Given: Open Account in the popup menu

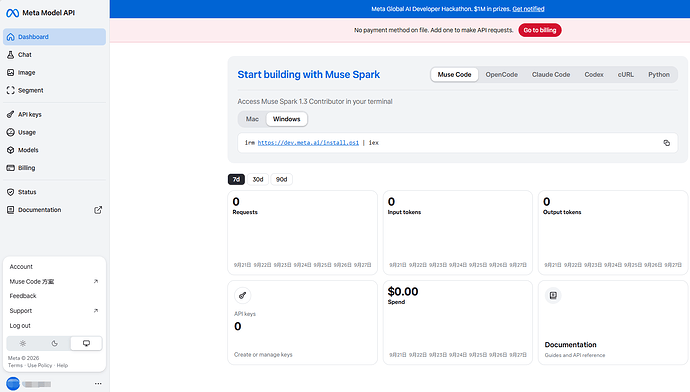Looking at the screenshot, I should (21, 267).
